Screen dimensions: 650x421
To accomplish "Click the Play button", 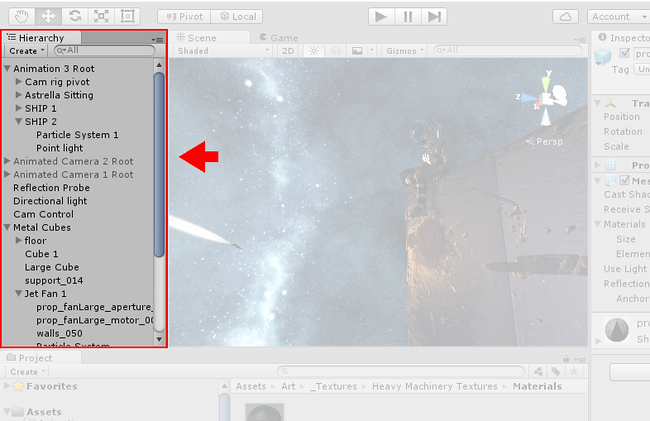I will pos(381,17).
